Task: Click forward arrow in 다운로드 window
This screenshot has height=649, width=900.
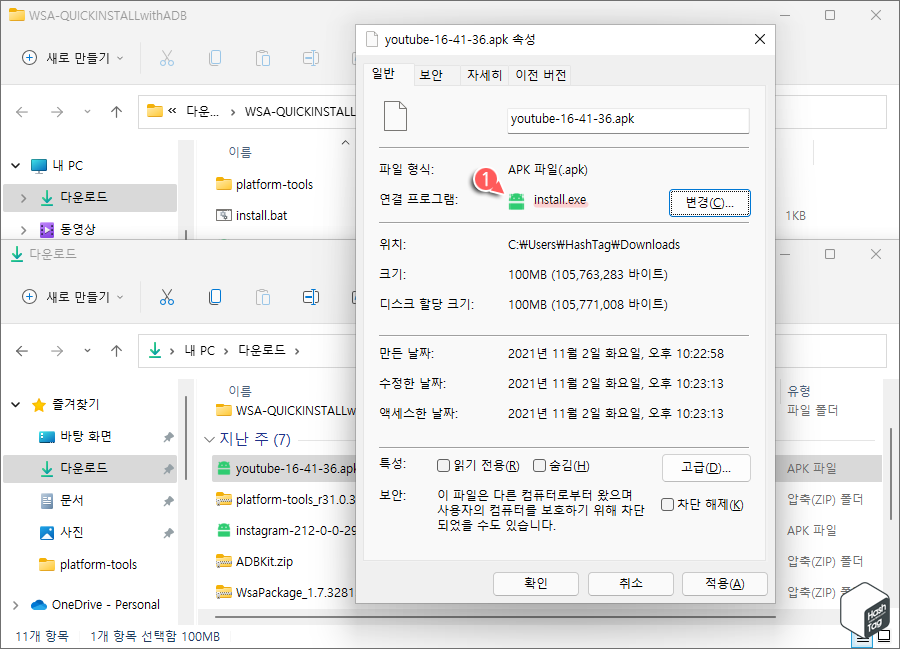Action: tap(57, 351)
